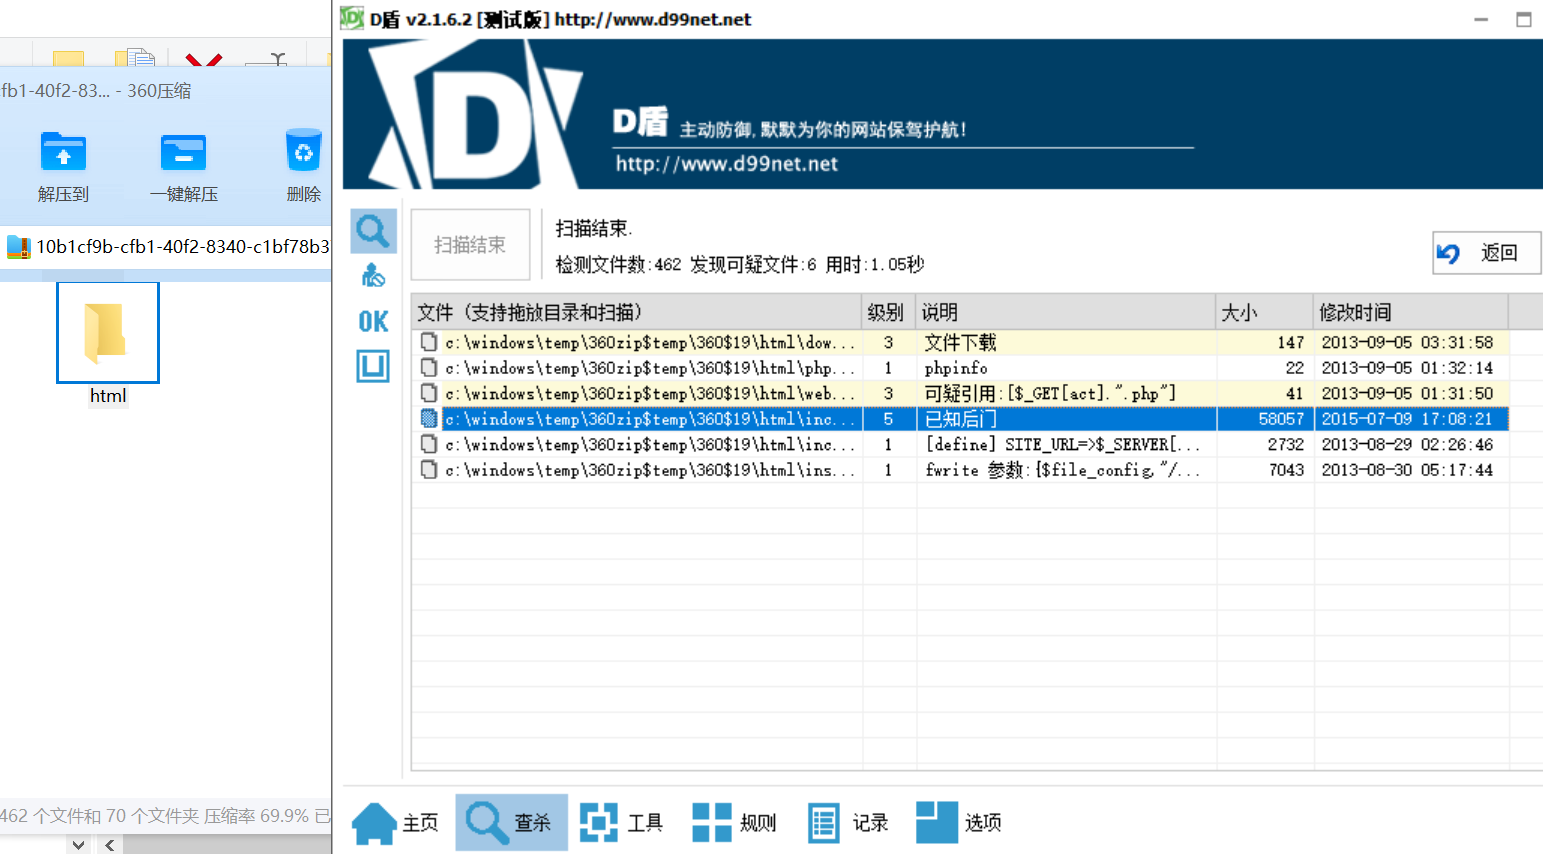Open the user/clone account icon in D盾 sidebar
This screenshot has height=854, width=1543.
(x=373, y=275)
